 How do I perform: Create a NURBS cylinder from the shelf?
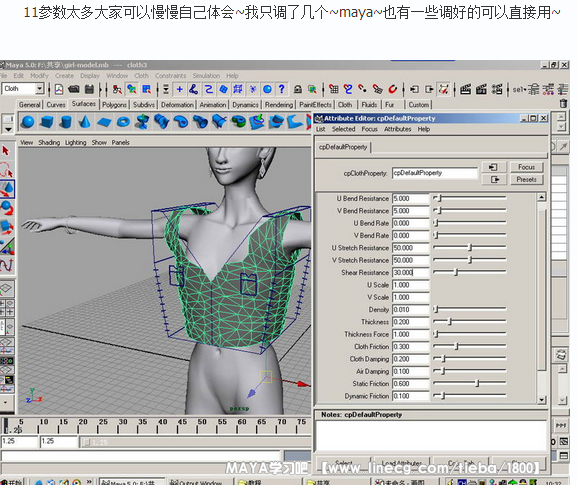(x=66, y=122)
